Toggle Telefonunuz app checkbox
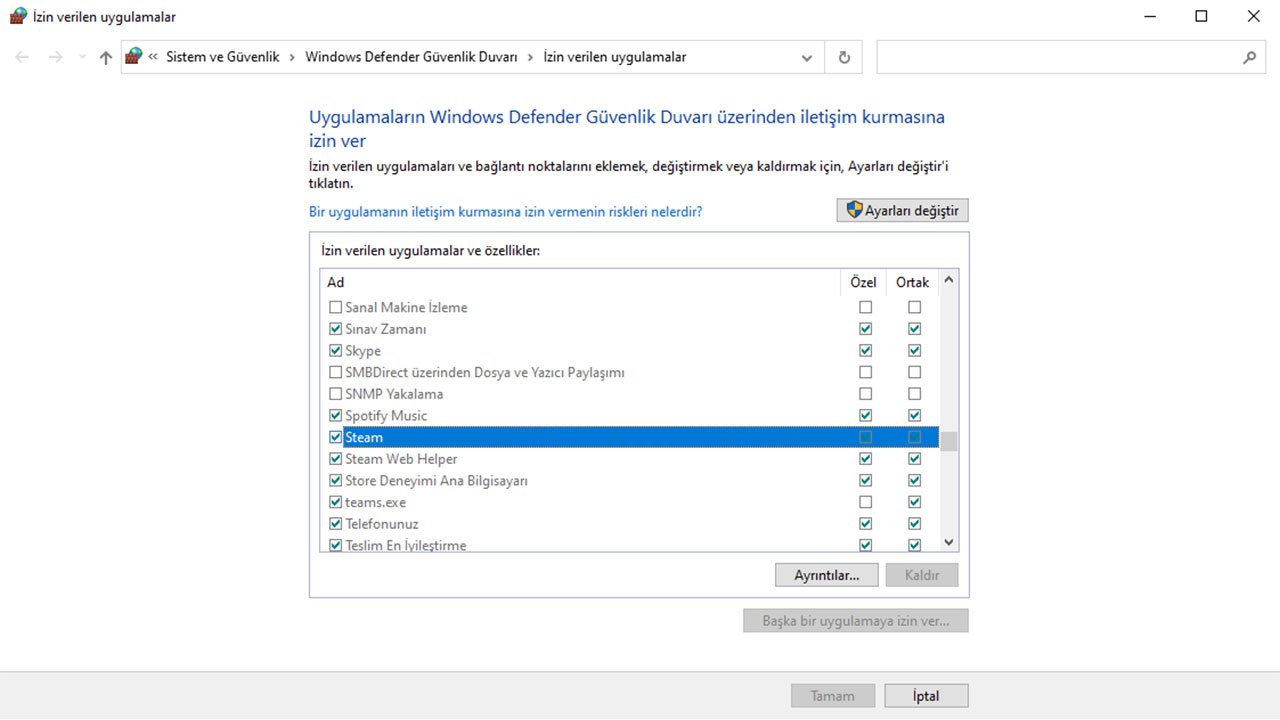Image resolution: width=1280 pixels, height=720 pixels. click(x=336, y=524)
